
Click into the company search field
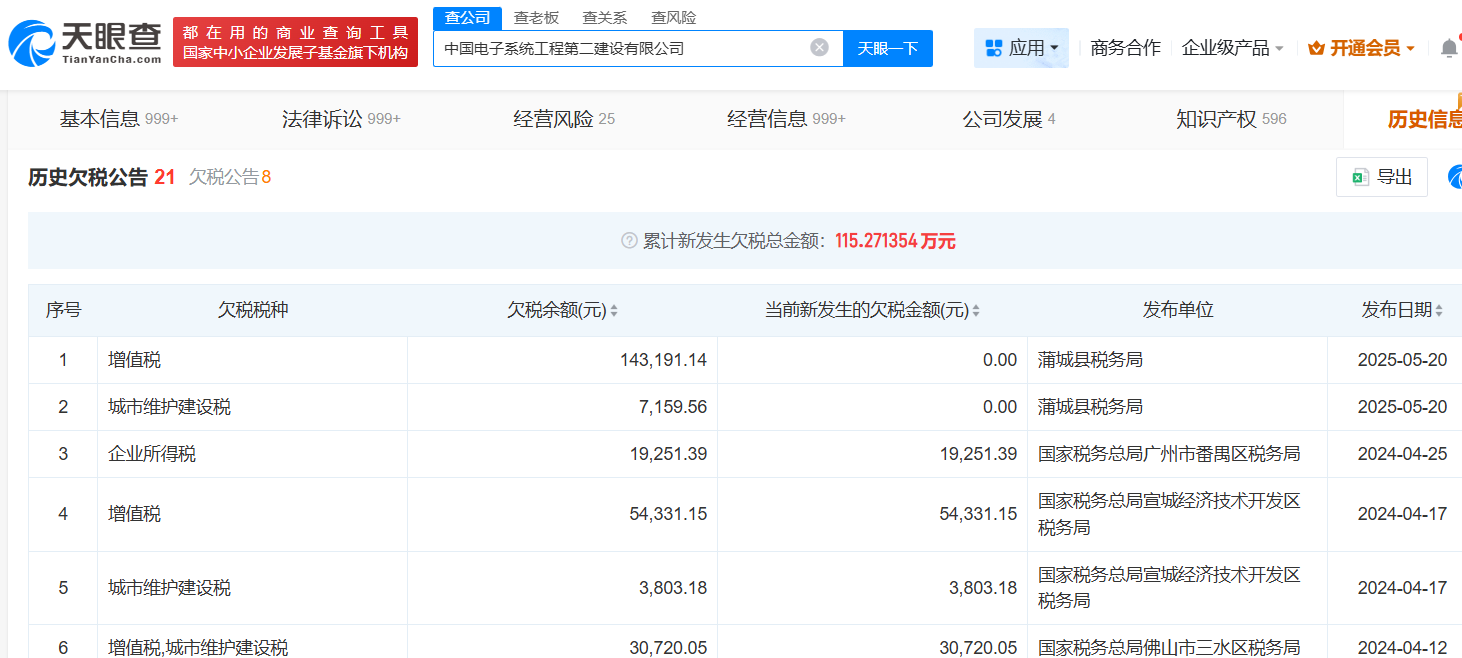coord(620,48)
